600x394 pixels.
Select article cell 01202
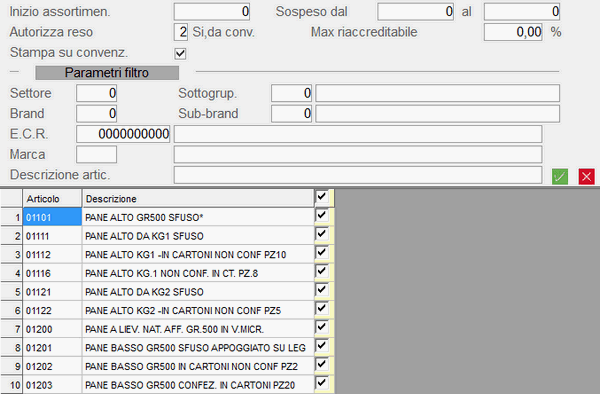coord(52,366)
